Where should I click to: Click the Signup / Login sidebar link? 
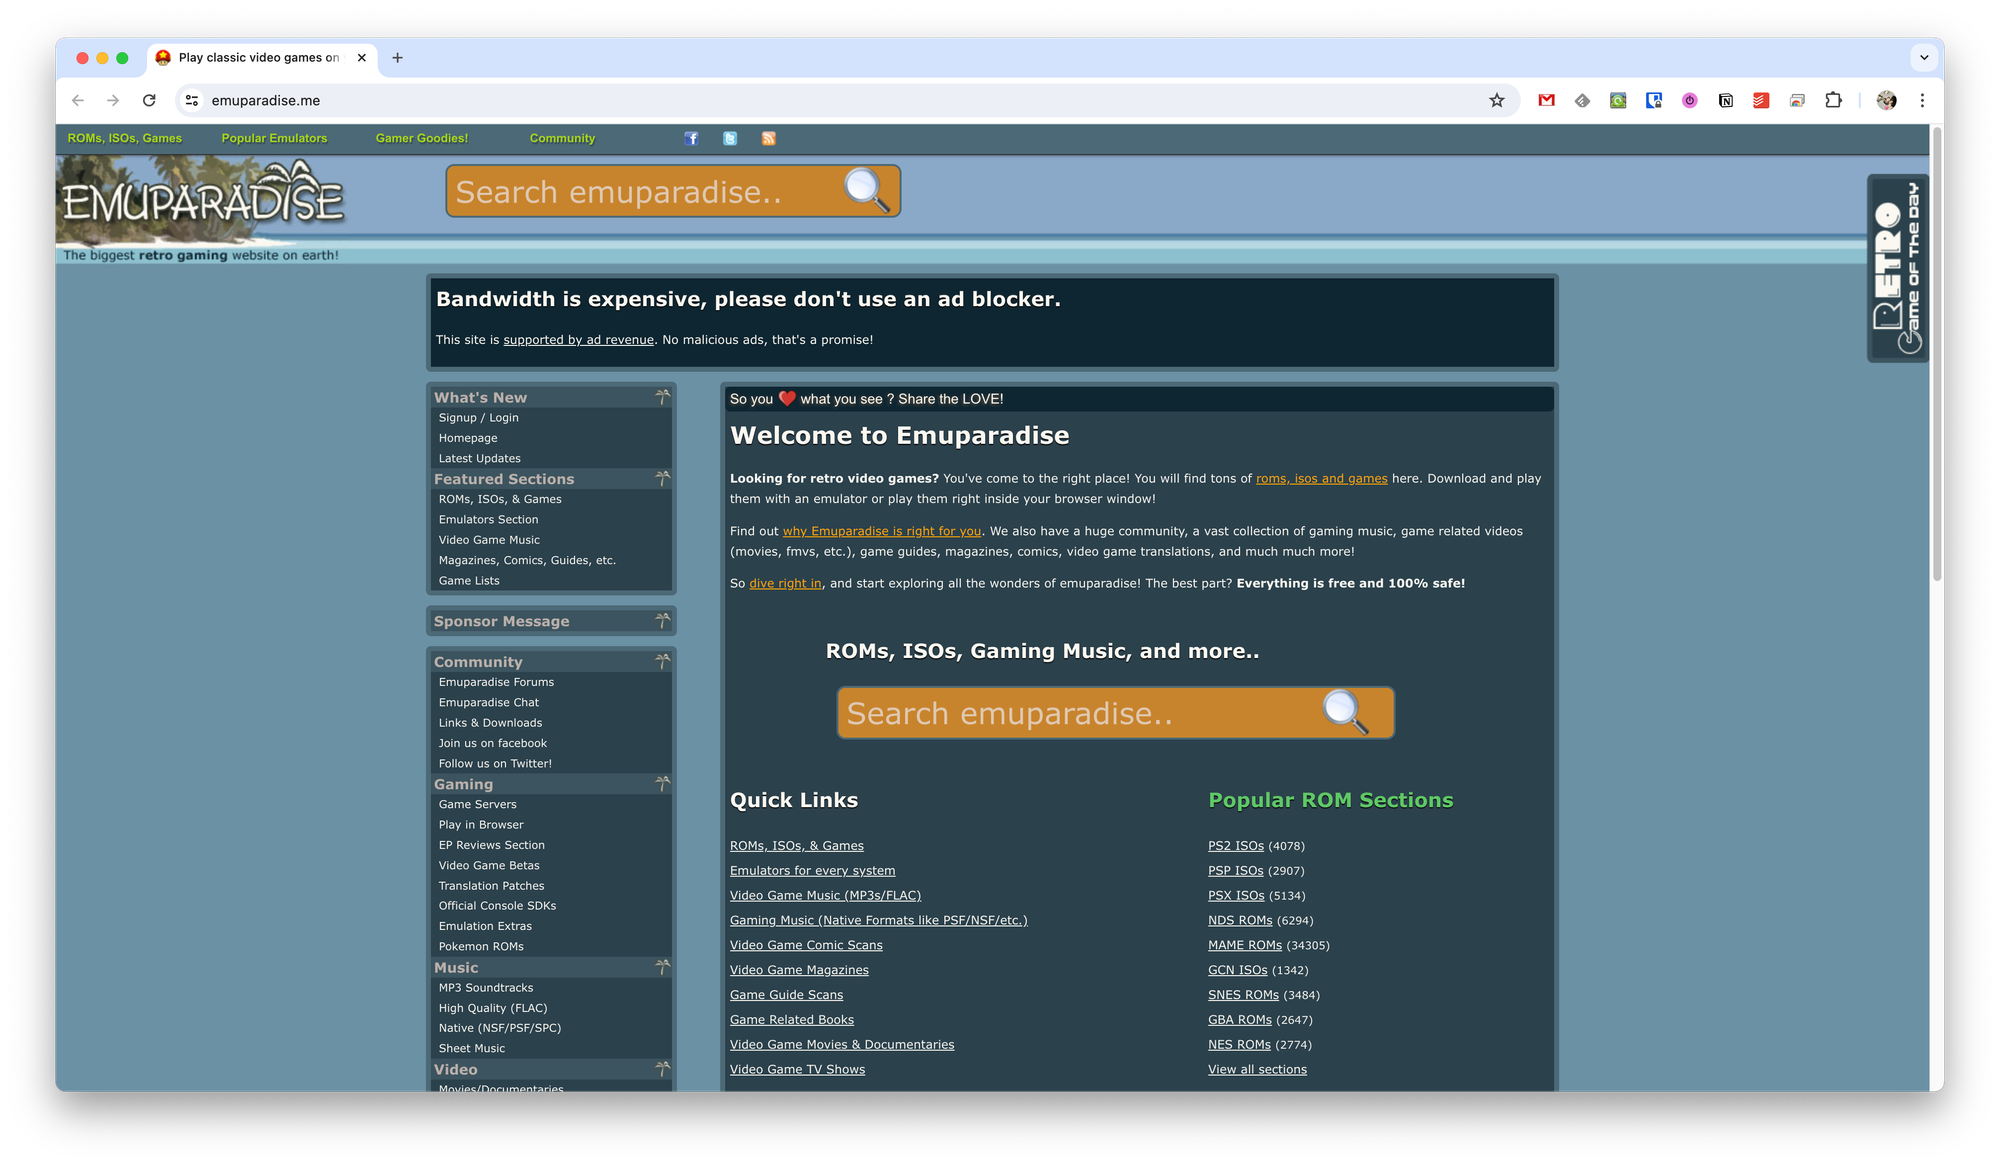(478, 418)
